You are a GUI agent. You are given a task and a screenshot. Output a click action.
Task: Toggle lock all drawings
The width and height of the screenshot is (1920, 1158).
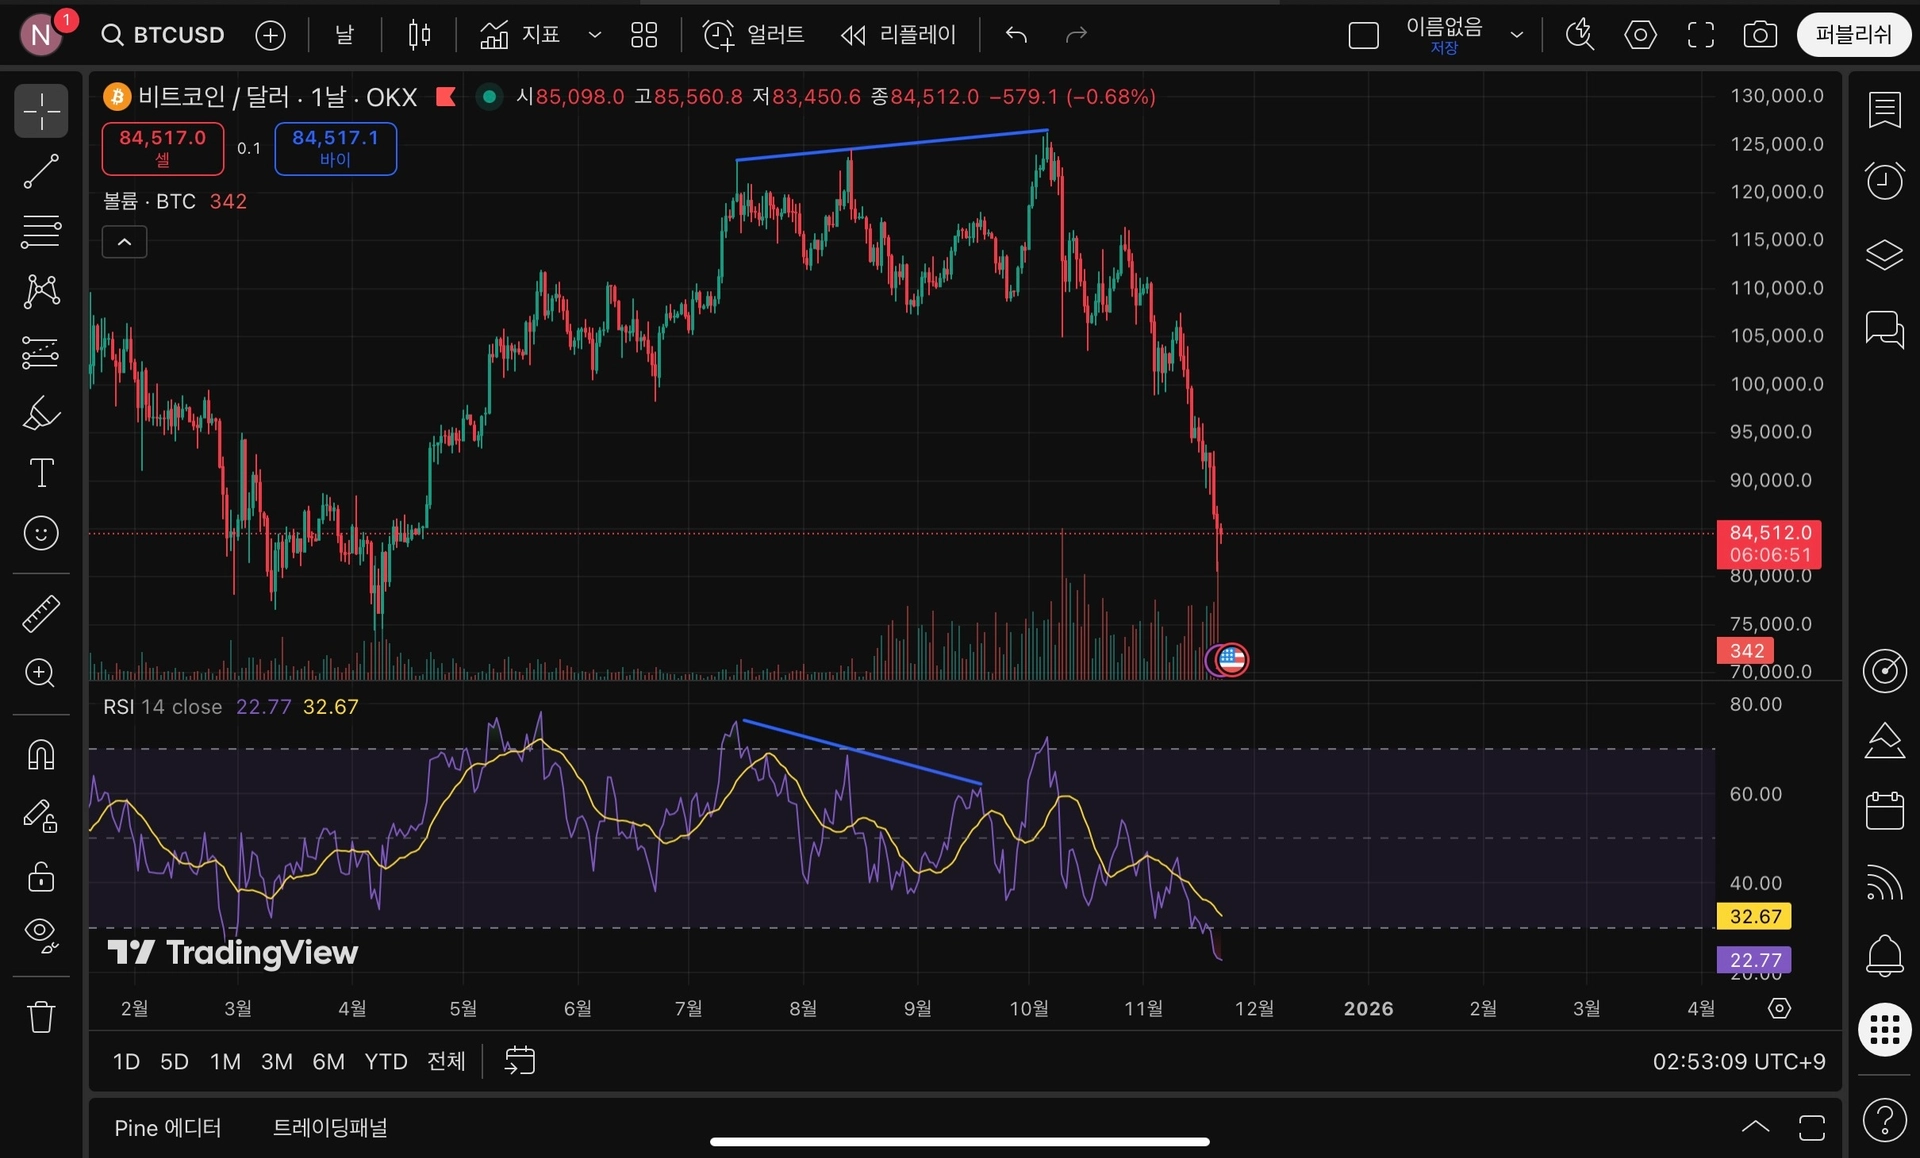coord(41,877)
